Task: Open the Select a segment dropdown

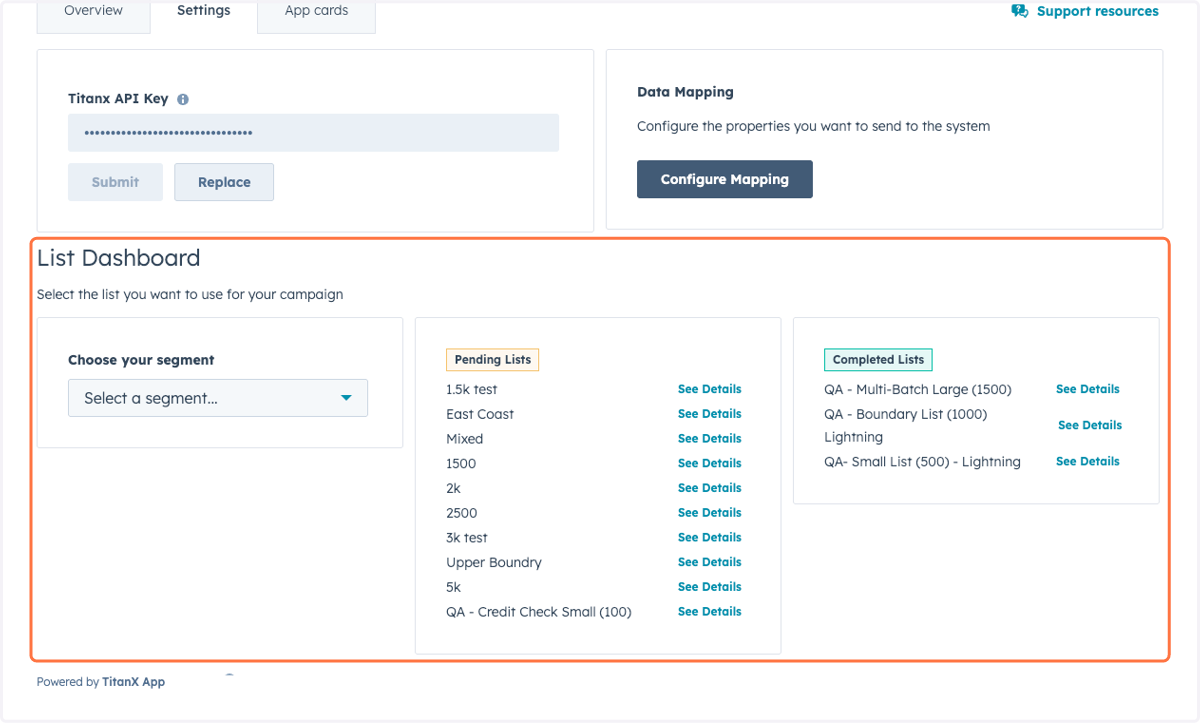Action: (x=218, y=398)
